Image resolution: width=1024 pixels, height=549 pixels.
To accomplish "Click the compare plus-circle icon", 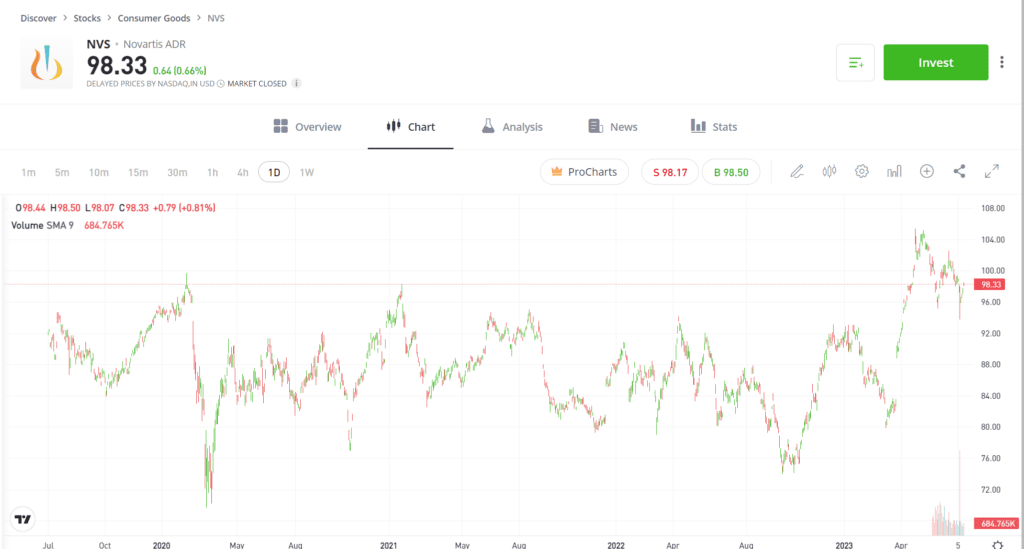I will 927,172.
